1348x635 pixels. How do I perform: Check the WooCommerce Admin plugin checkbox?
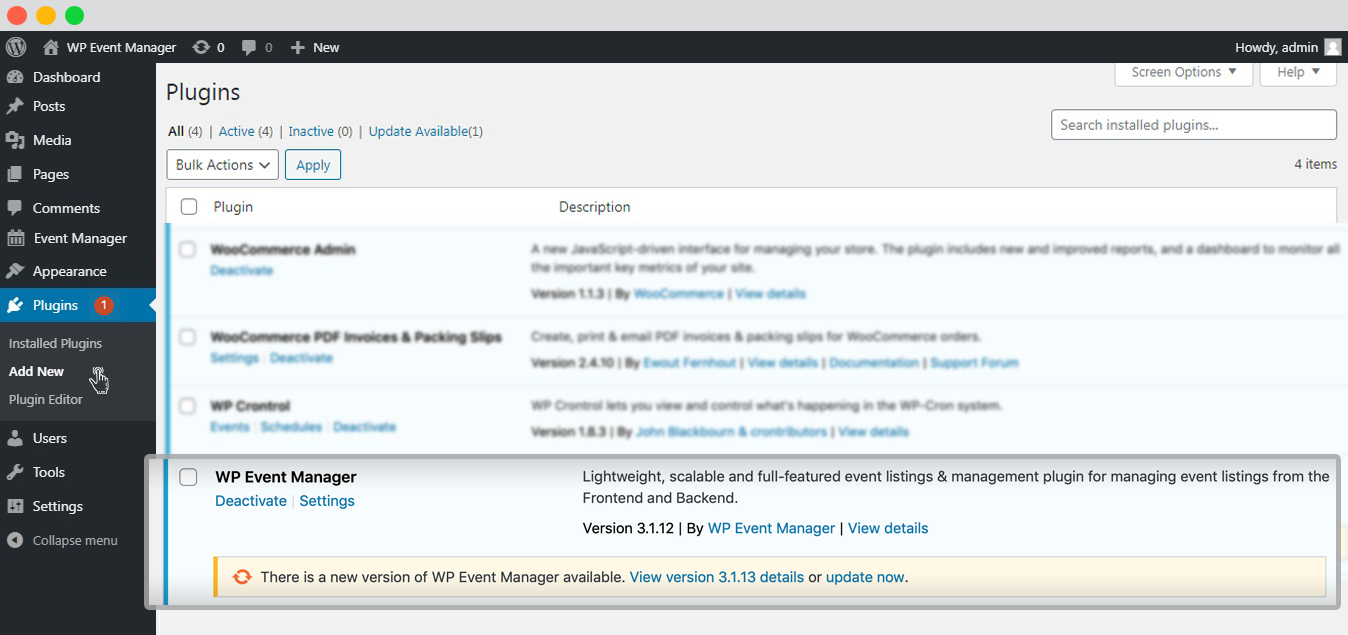[x=188, y=250]
